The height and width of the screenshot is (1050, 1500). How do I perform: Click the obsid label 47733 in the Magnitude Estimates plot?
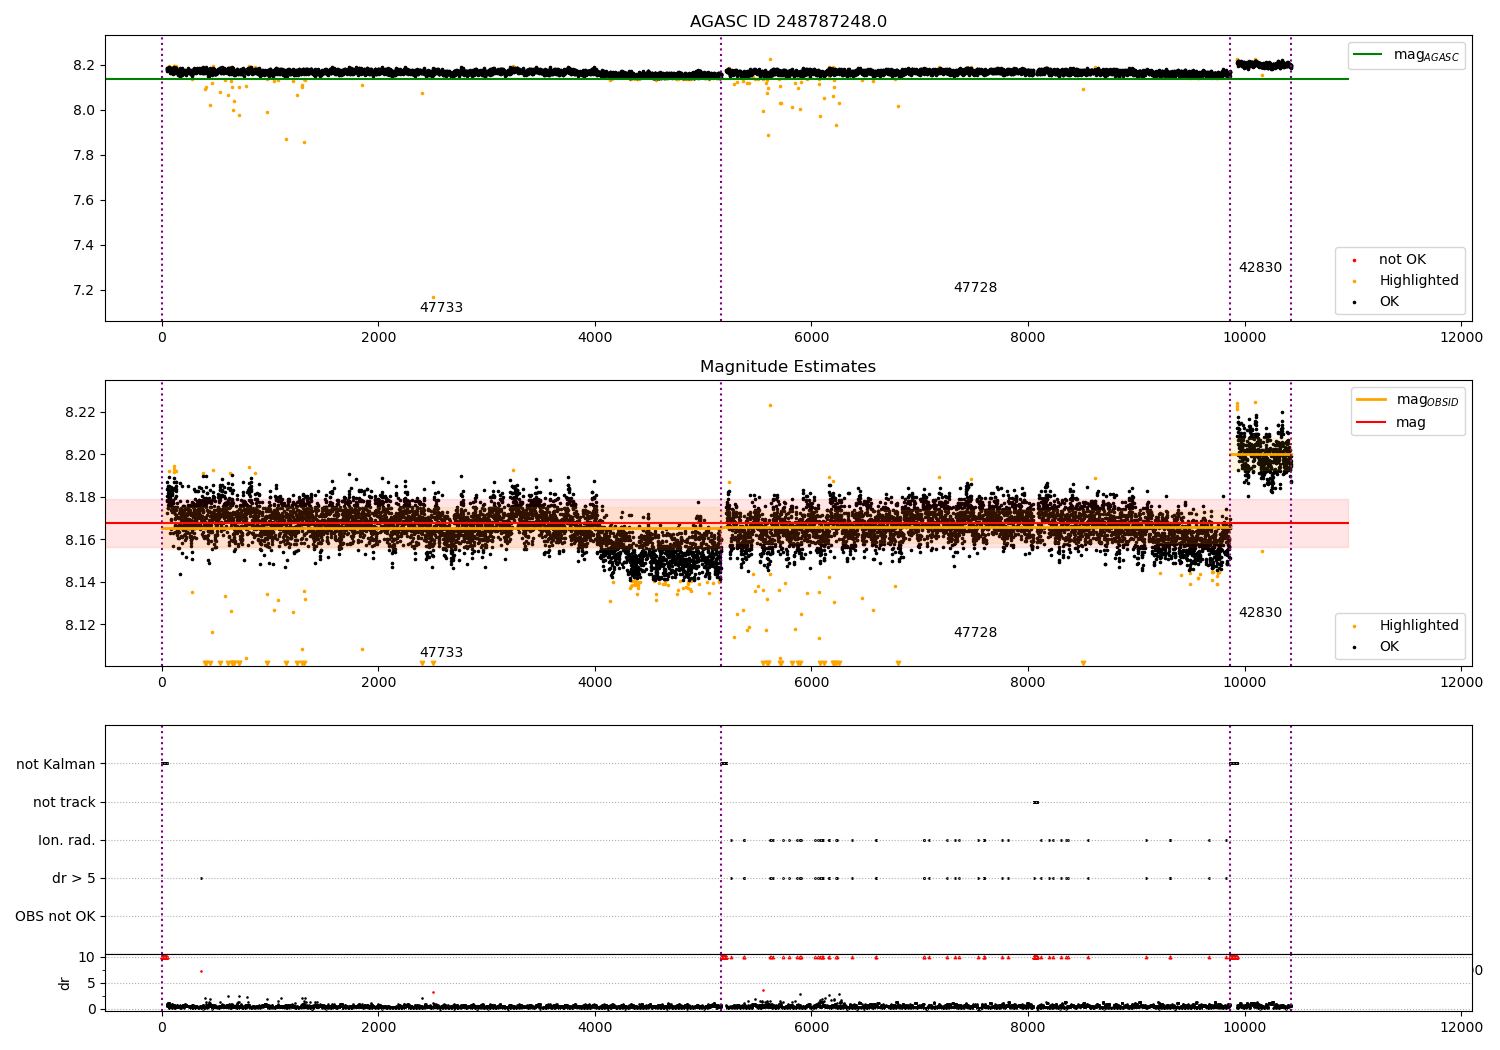tap(441, 653)
